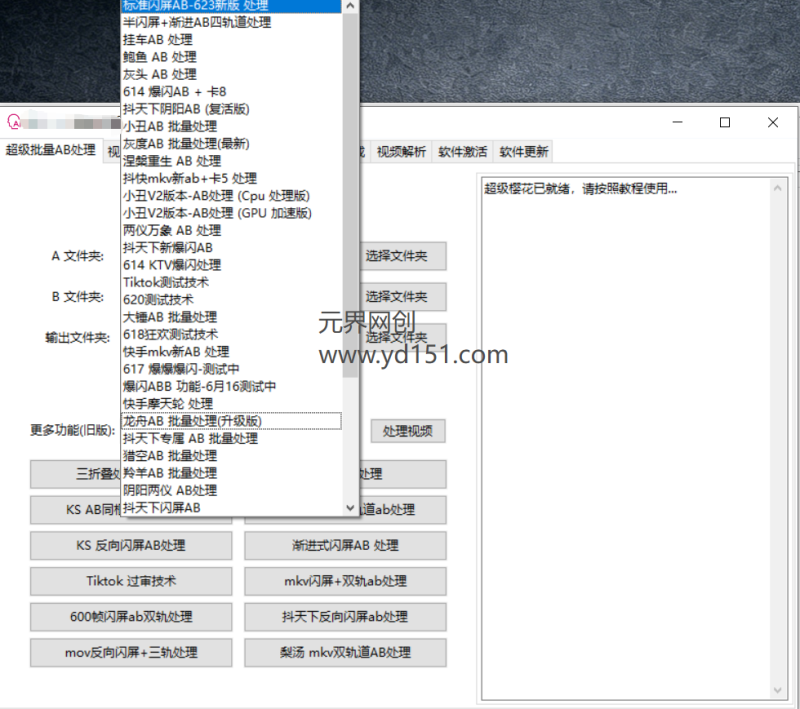This screenshot has width=800, height=709.
Task: Click the 梨汤 mkv双轨道AB处理 button
Action: 344,652
